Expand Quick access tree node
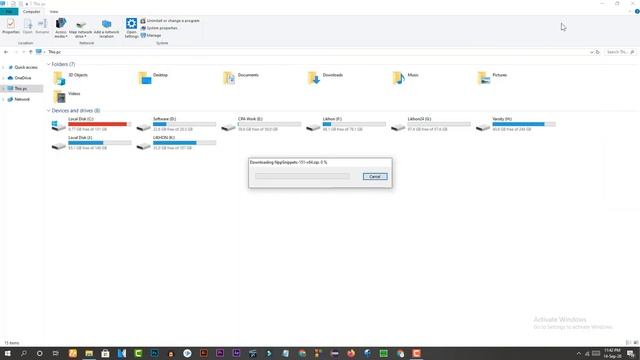Screen dimensions: 640x360 4,67
